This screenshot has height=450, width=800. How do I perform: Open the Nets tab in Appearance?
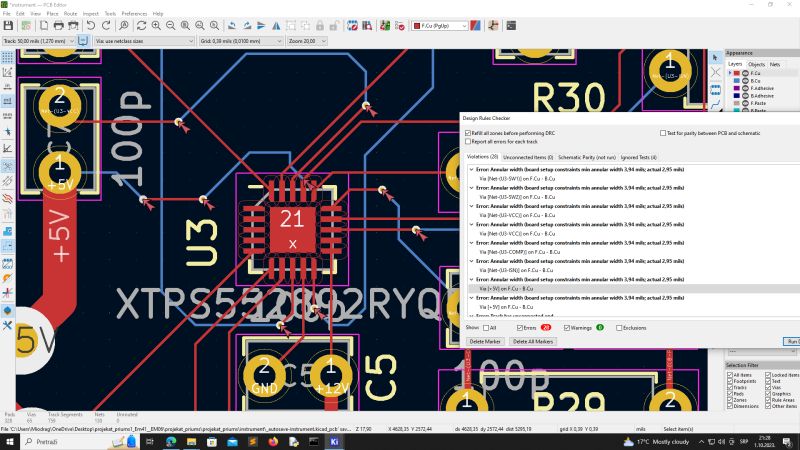click(x=774, y=64)
